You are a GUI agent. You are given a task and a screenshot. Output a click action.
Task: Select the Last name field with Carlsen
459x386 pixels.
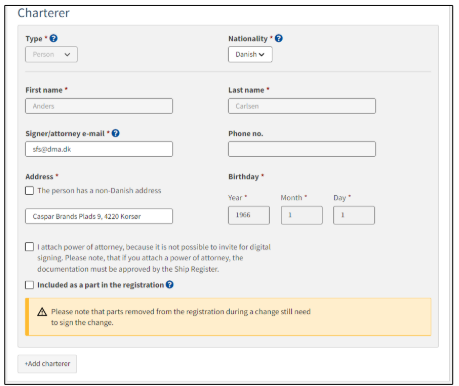[x=302, y=106]
